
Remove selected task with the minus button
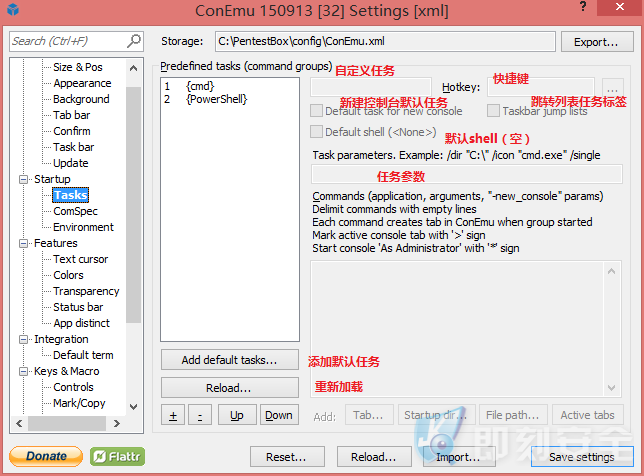click(200, 415)
